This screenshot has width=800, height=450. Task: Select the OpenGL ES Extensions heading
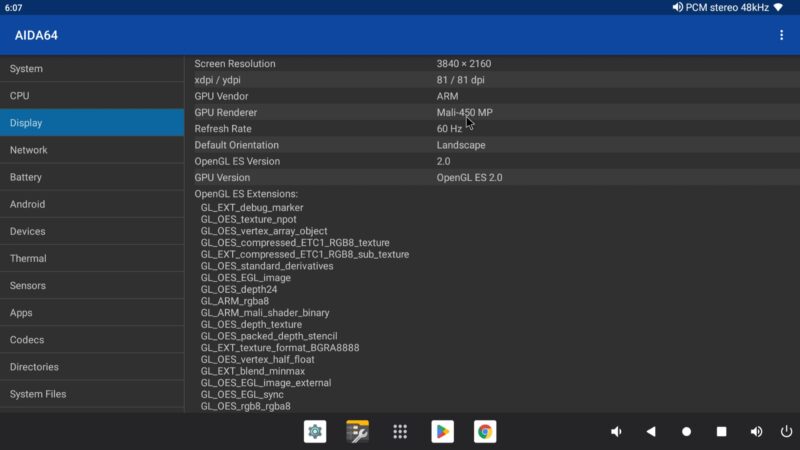246,194
